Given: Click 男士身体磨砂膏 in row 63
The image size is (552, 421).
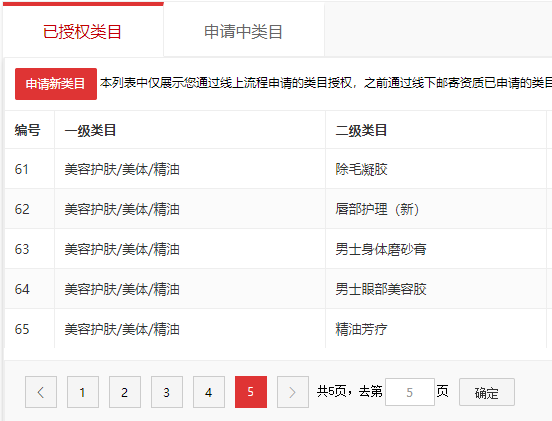Looking at the screenshot, I should click(x=381, y=249).
